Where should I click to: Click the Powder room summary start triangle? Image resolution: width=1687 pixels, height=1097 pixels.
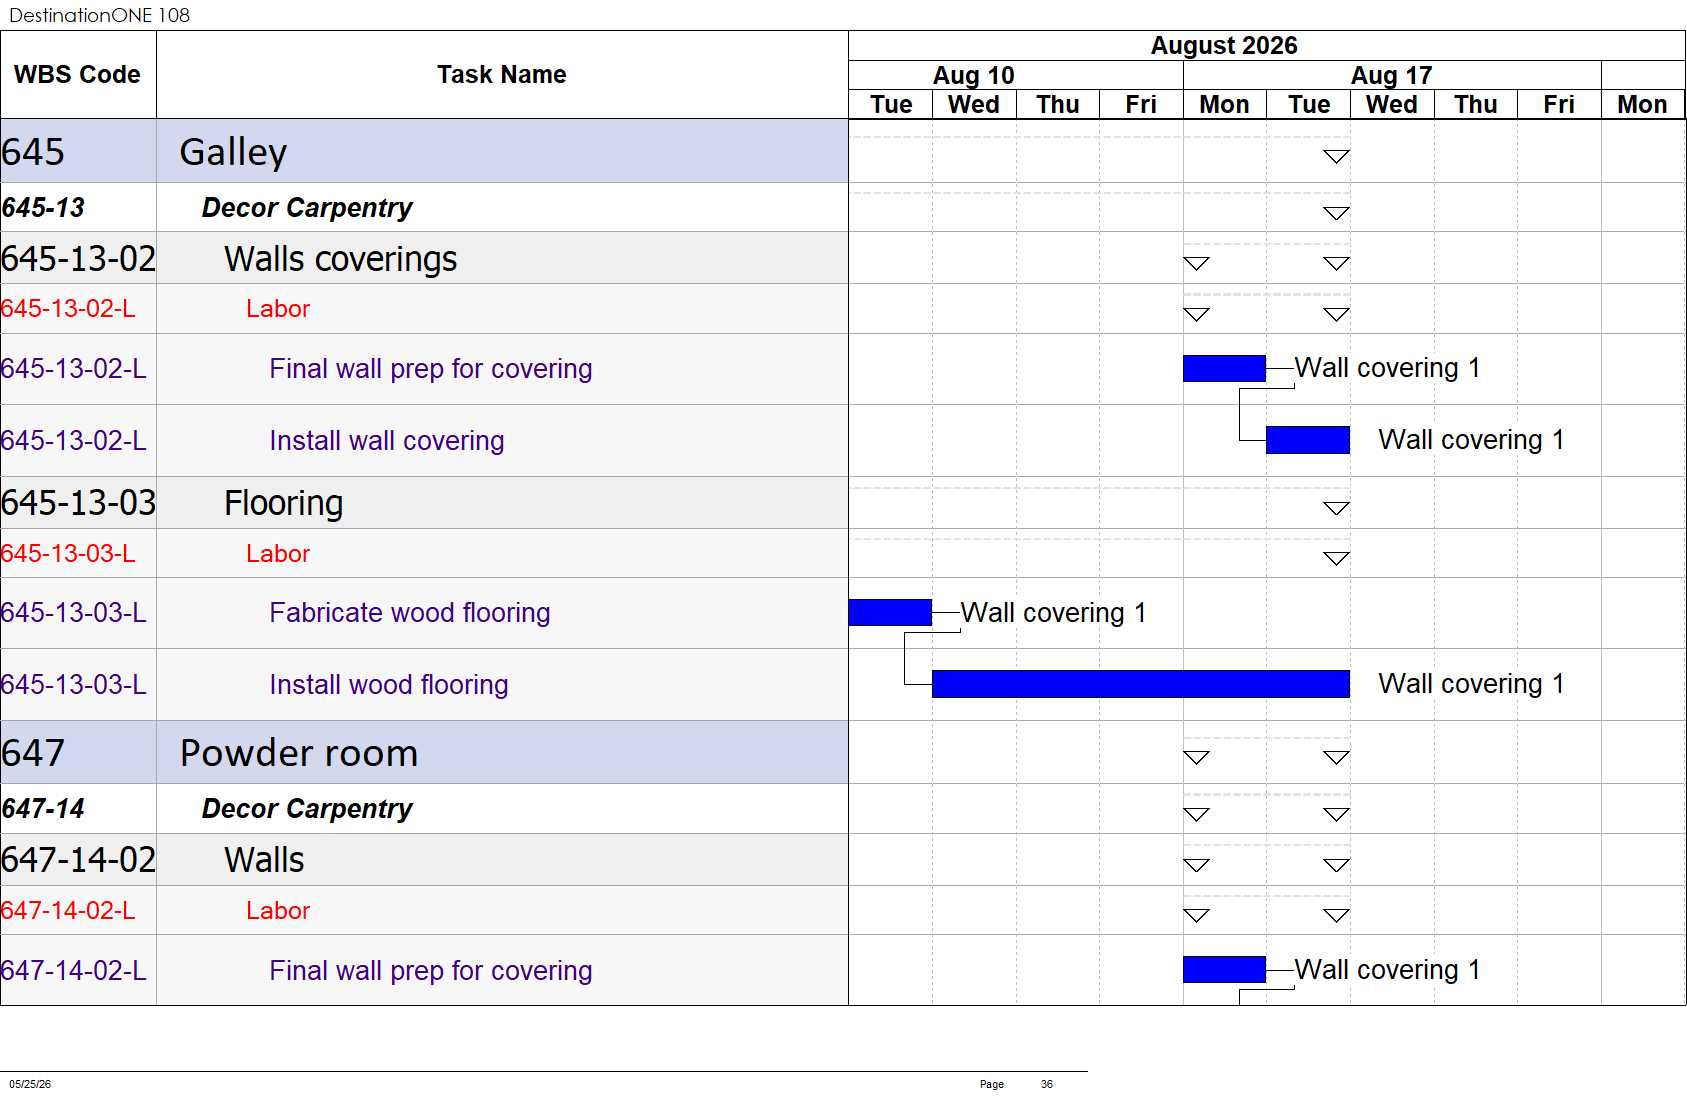click(1196, 757)
